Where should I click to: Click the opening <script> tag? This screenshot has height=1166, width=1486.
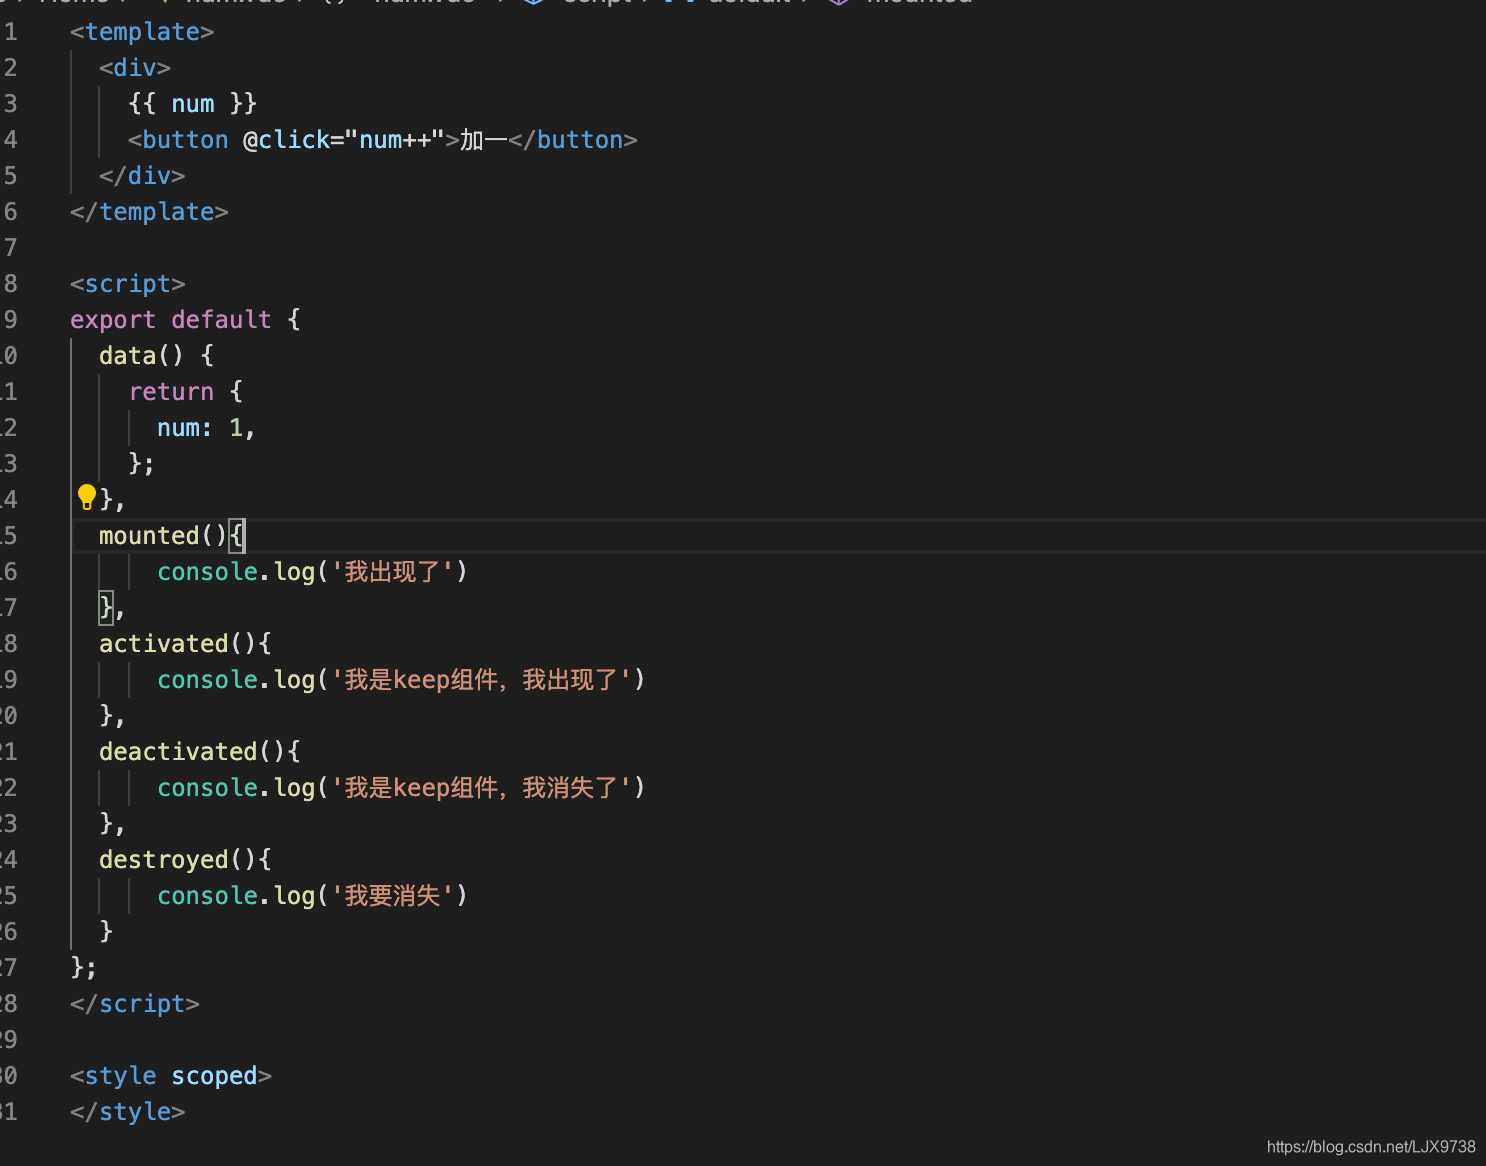[x=128, y=284]
